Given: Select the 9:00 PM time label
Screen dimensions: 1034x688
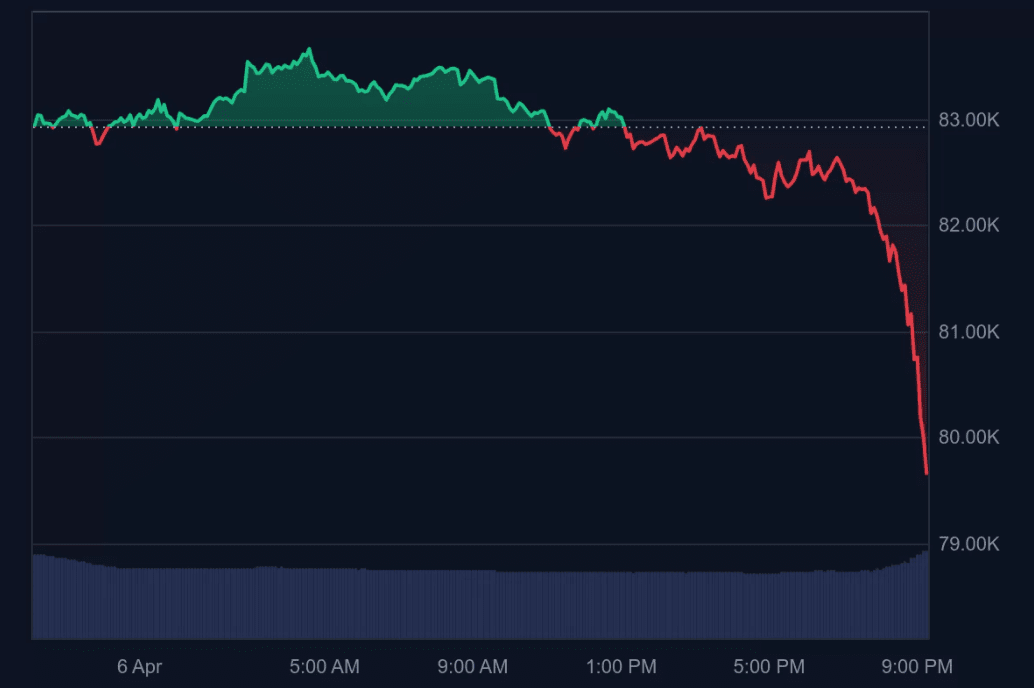Looking at the screenshot, I should [x=918, y=666].
